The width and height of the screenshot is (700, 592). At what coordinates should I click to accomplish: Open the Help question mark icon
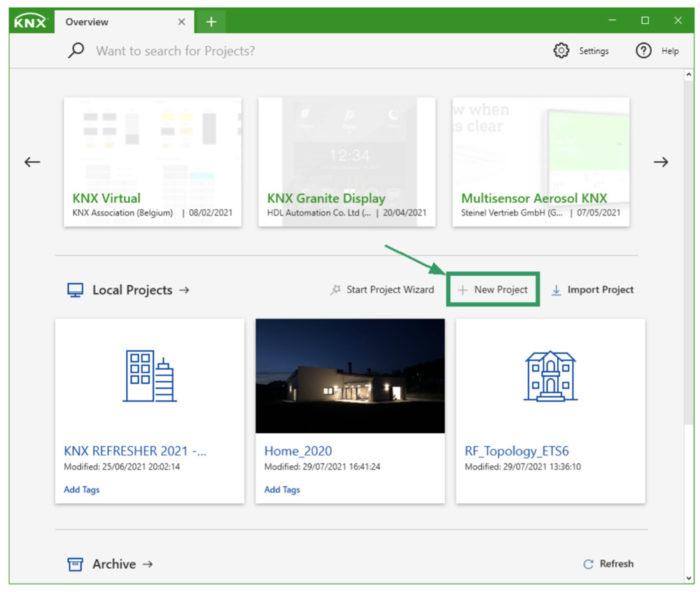point(643,50)
